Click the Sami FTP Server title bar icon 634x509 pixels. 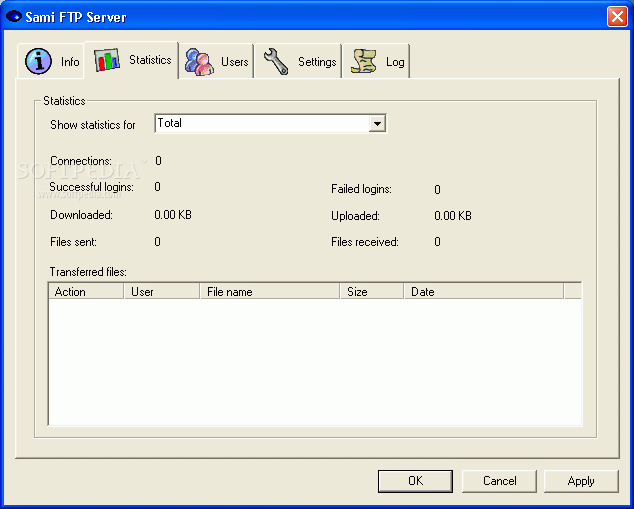[x=13, y=17]
